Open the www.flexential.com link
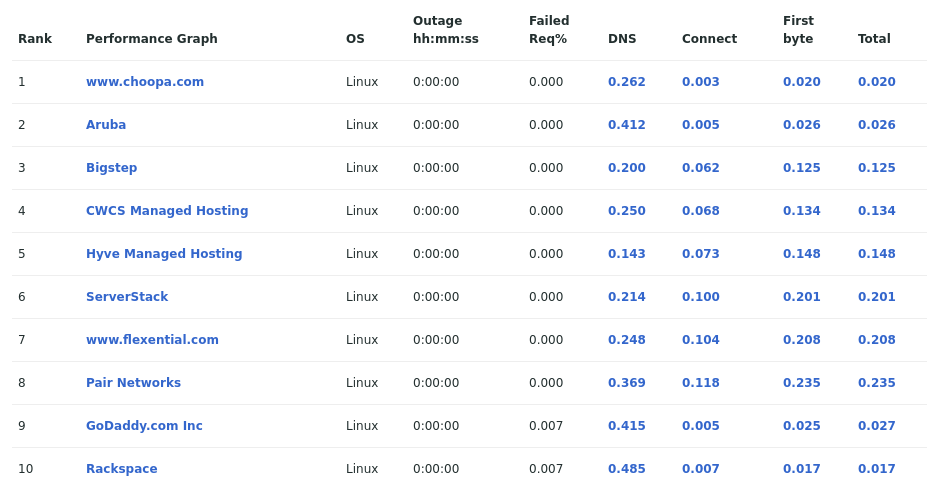Image resolution: width=939 pixels, height=490 pixels. pyautogui.click(x=152, y=340)
